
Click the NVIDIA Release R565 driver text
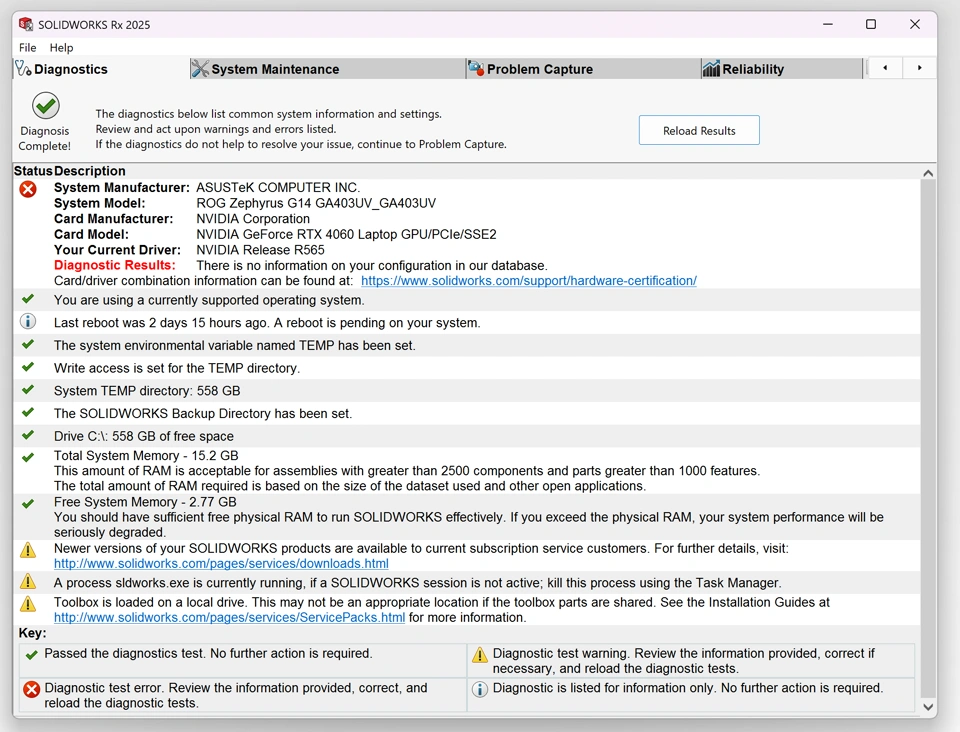coord(260,250)
